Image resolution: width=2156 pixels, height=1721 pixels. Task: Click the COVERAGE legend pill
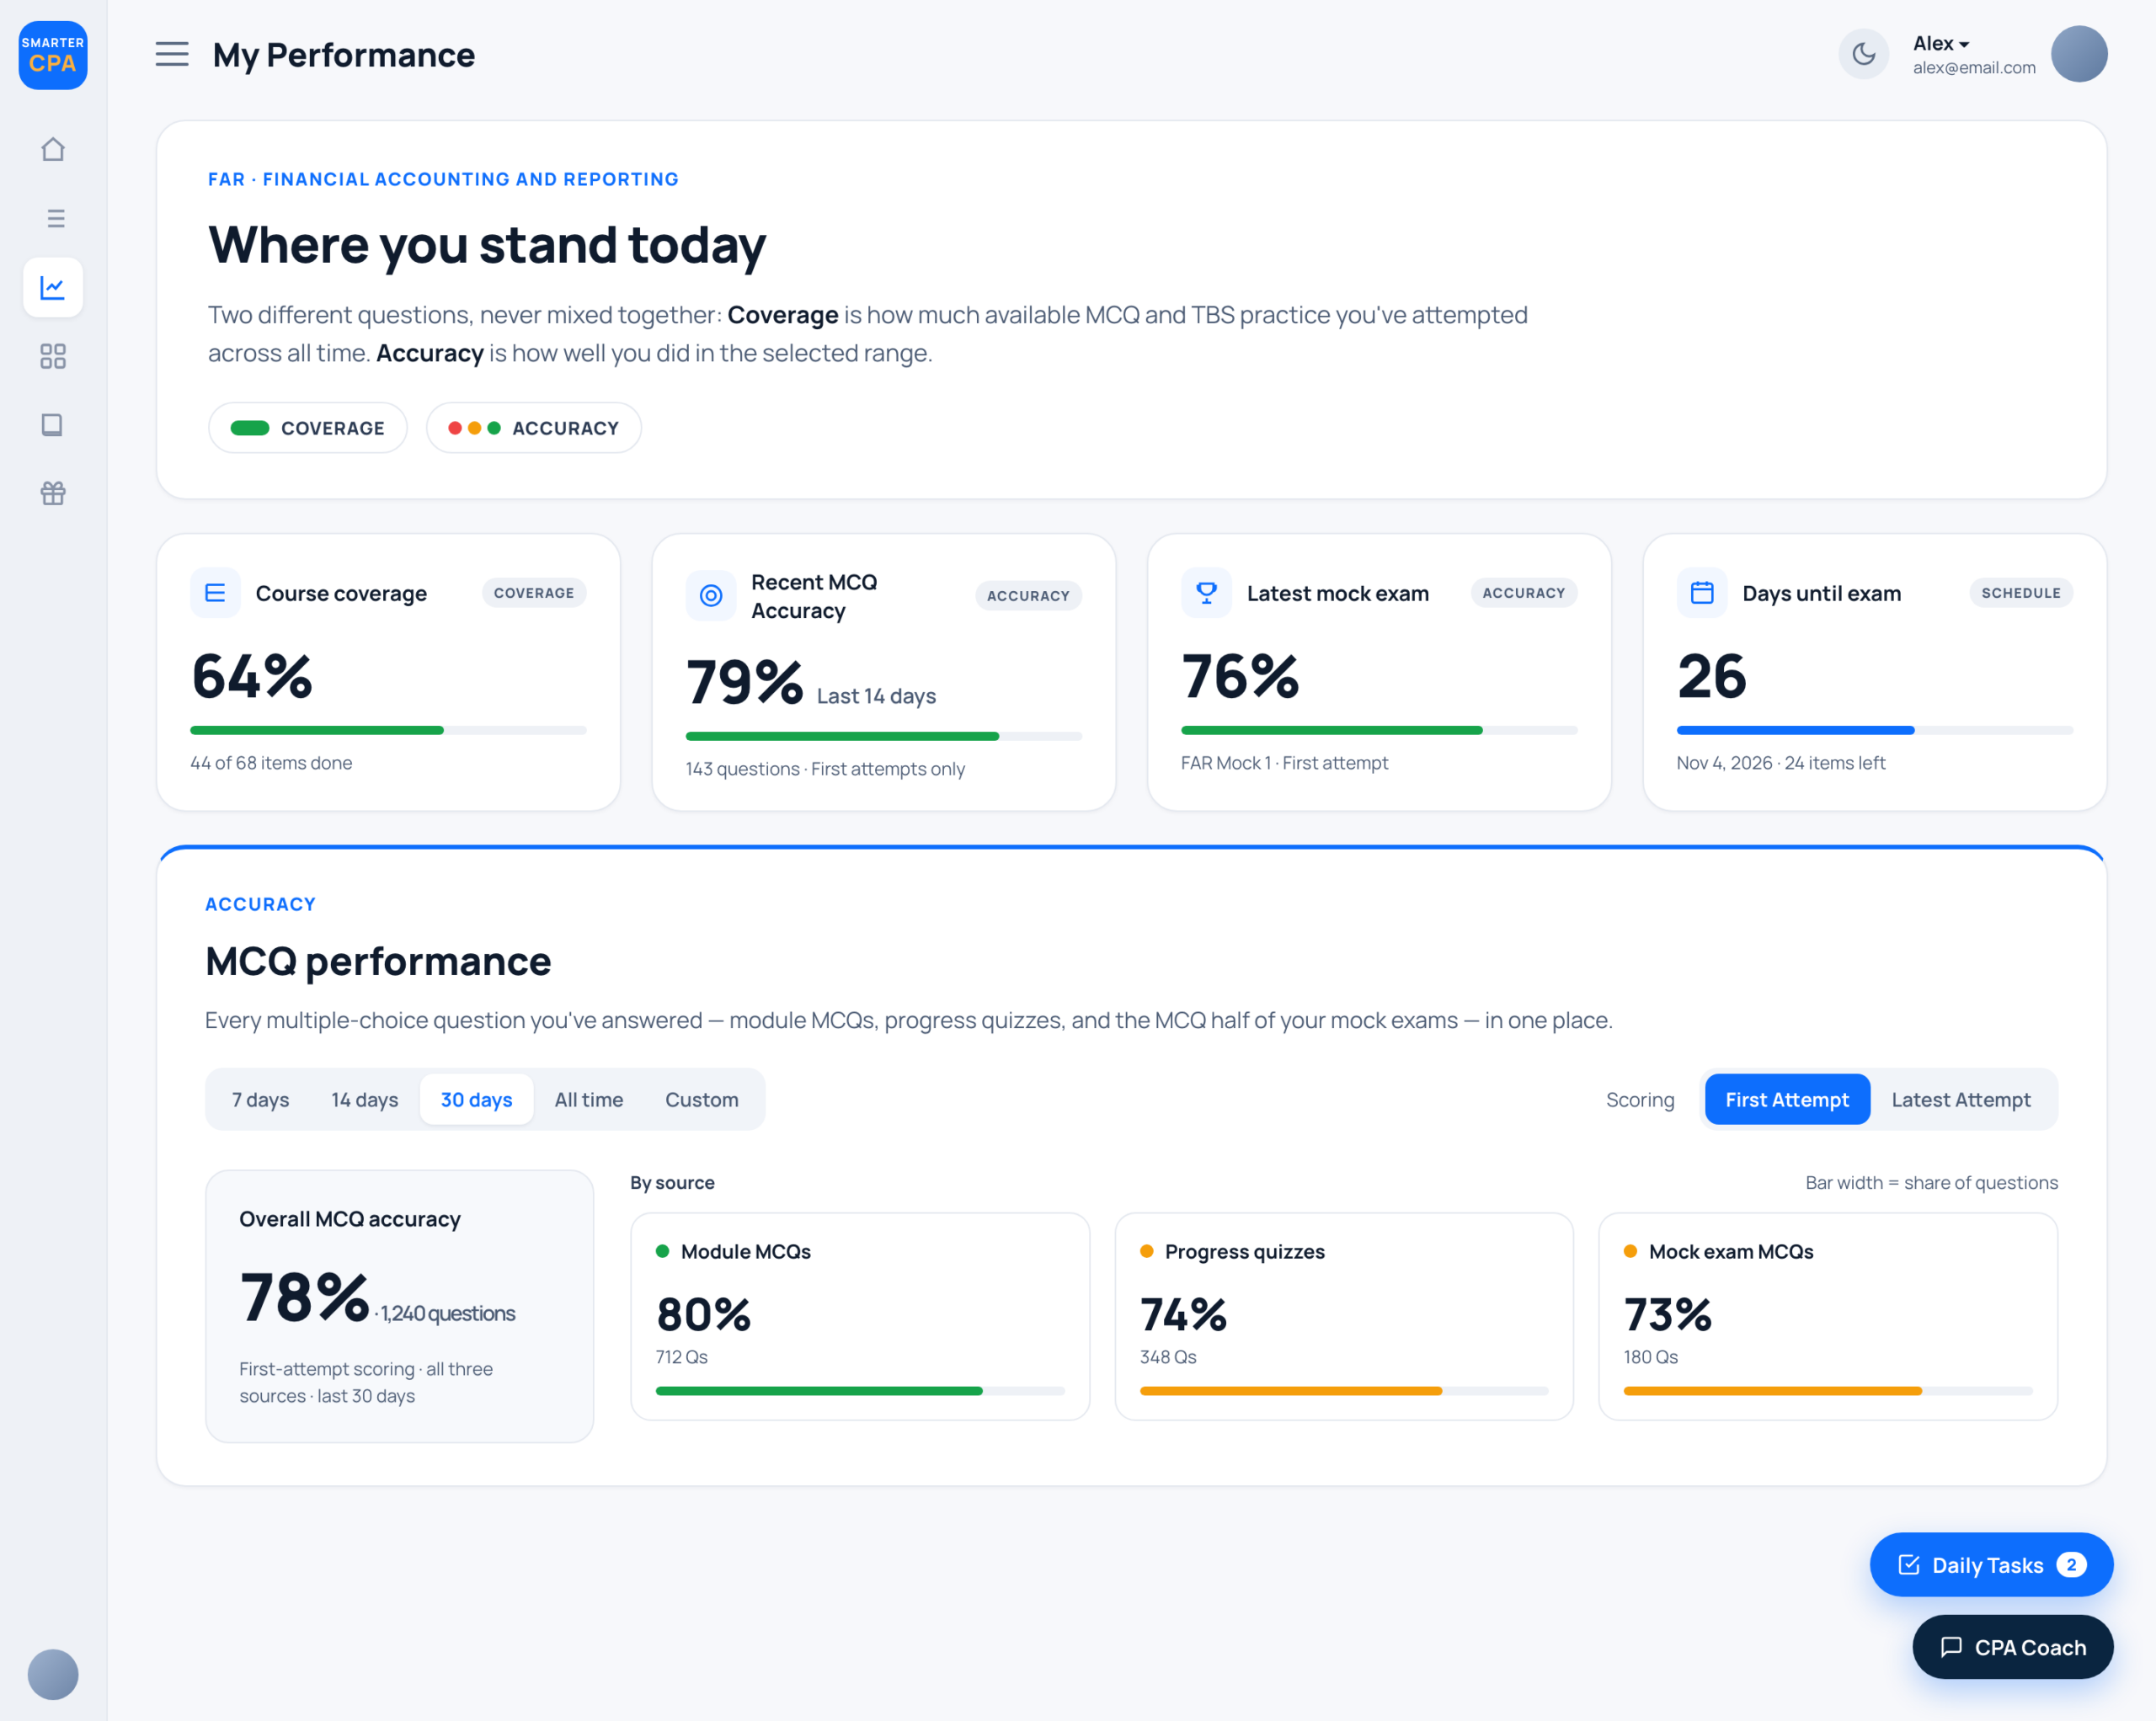tap(308, 428)
